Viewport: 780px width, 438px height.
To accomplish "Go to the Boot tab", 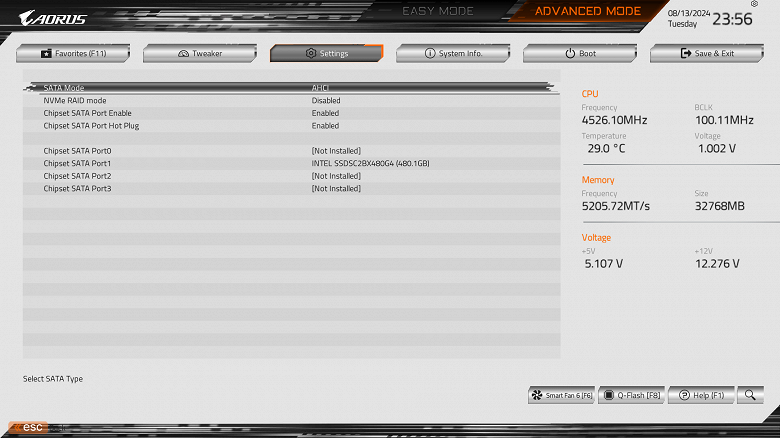I will click(580, 53).
